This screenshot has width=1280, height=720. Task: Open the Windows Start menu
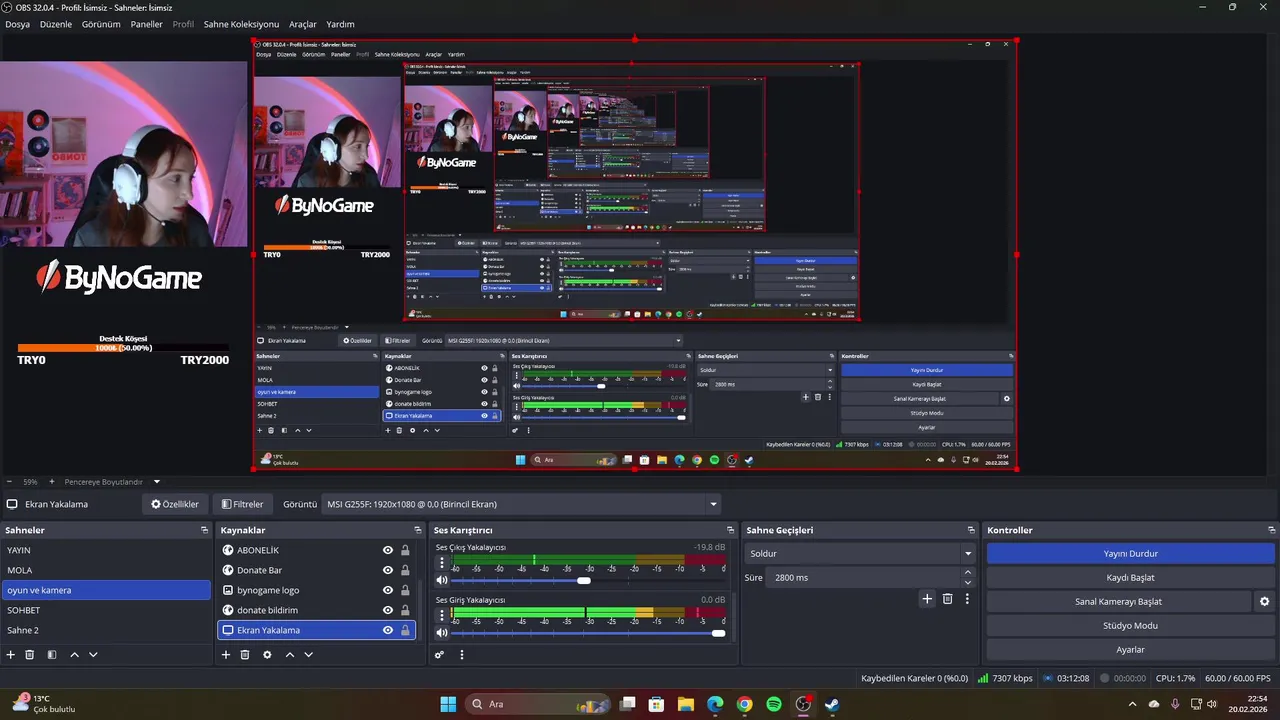click(448, 704)
